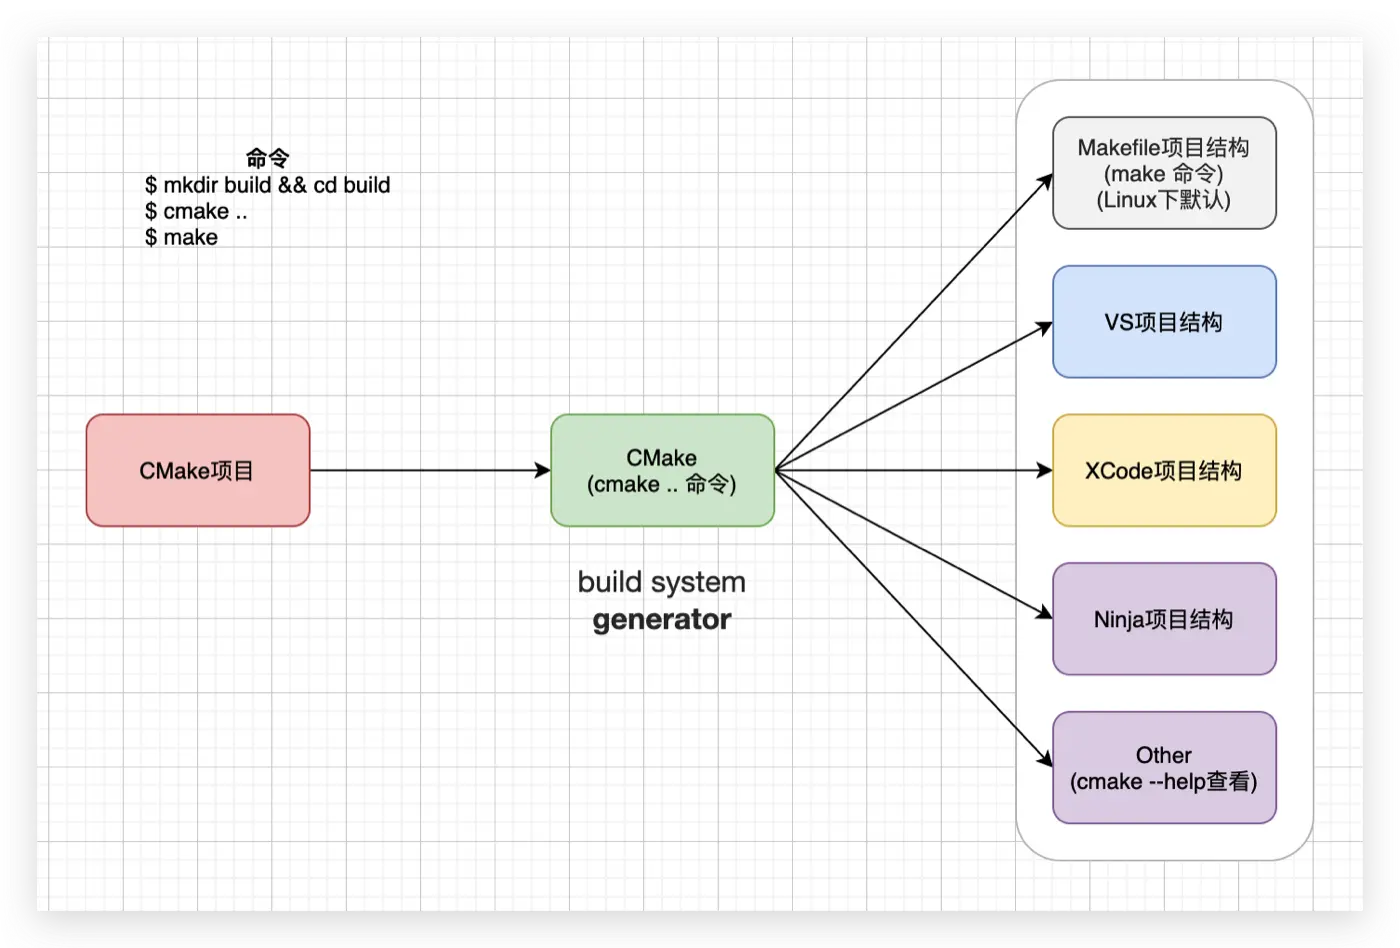Image resolution: width=1400 pixels, height=948 pixels.
Task: Click the '$ cmake ..' text line
Action: click(x=196, y=211)
